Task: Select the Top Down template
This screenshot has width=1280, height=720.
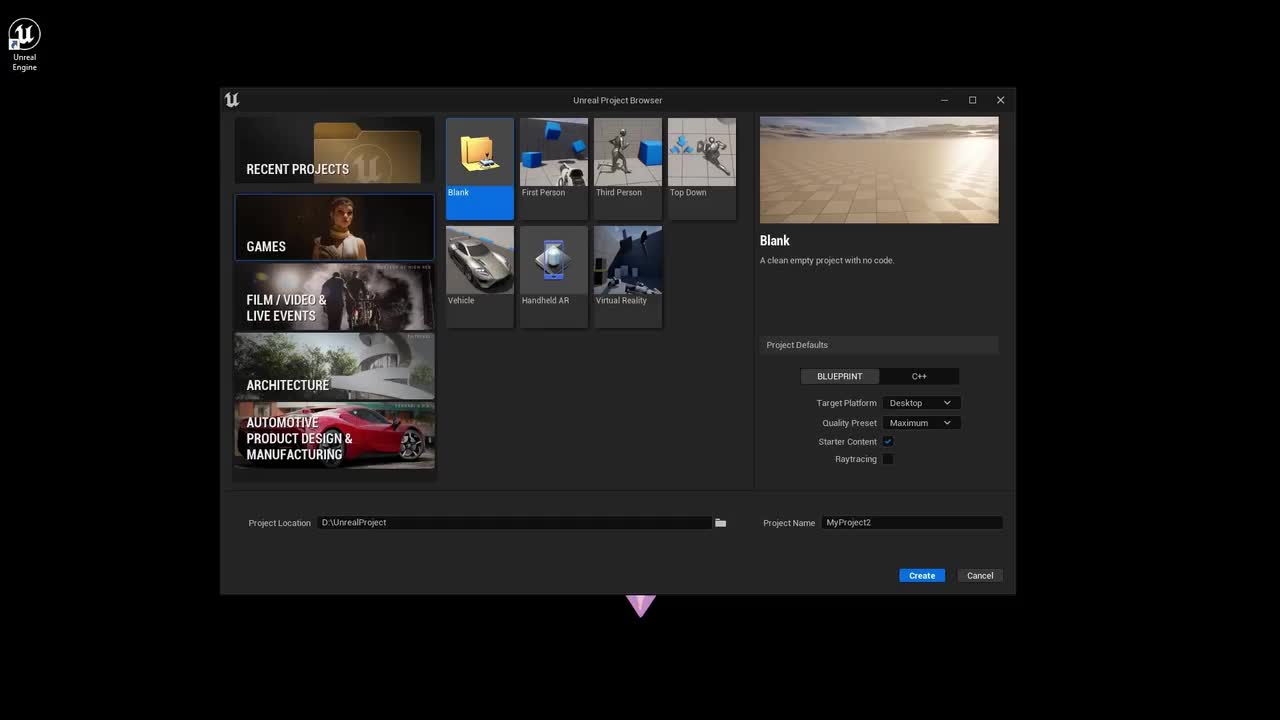Action: 702,168
